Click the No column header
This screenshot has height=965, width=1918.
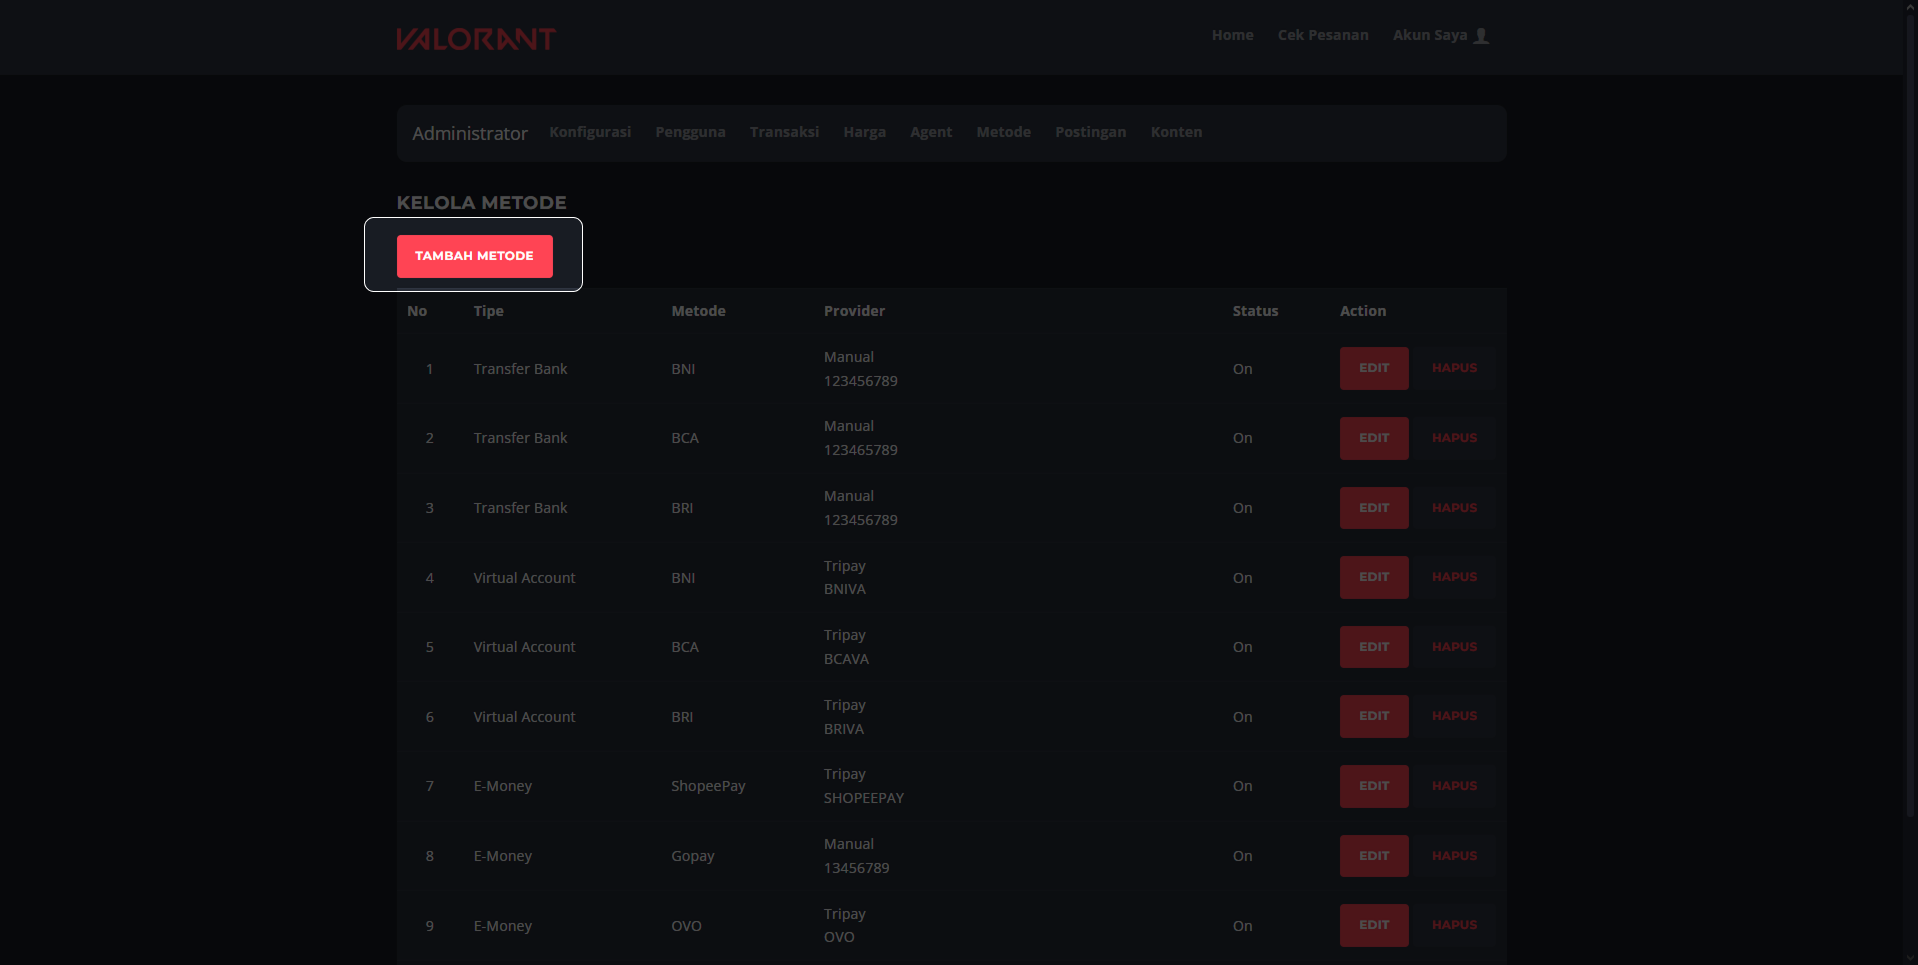417,311
